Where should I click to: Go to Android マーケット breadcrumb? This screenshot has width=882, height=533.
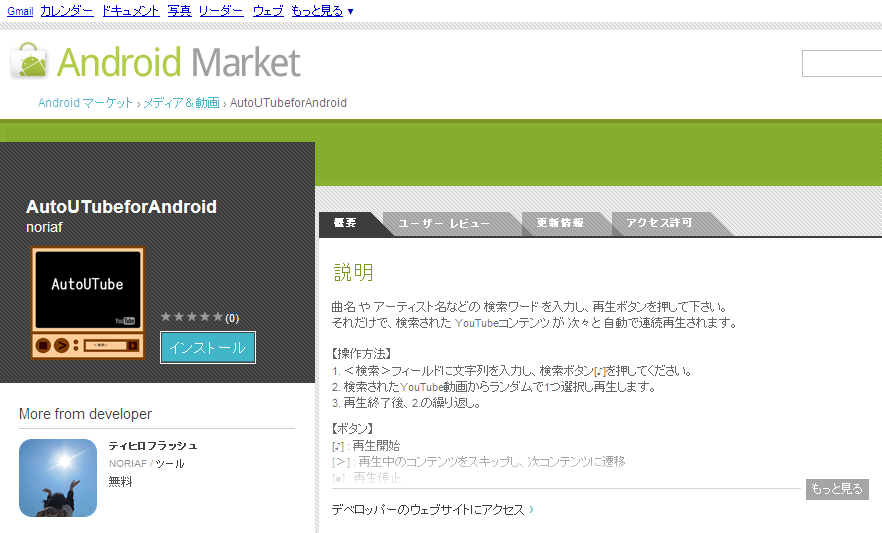tap(85, 103)
